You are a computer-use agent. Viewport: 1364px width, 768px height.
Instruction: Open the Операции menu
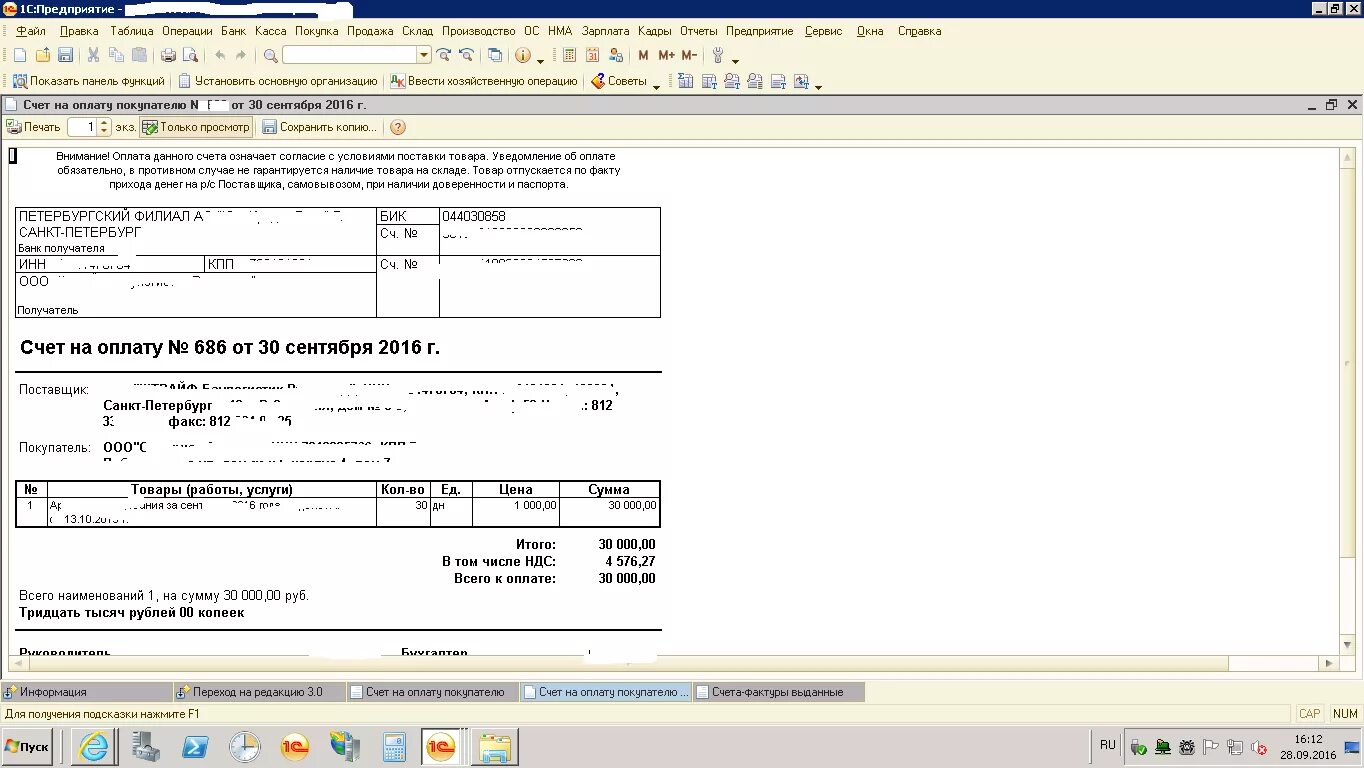pos(187,31)
